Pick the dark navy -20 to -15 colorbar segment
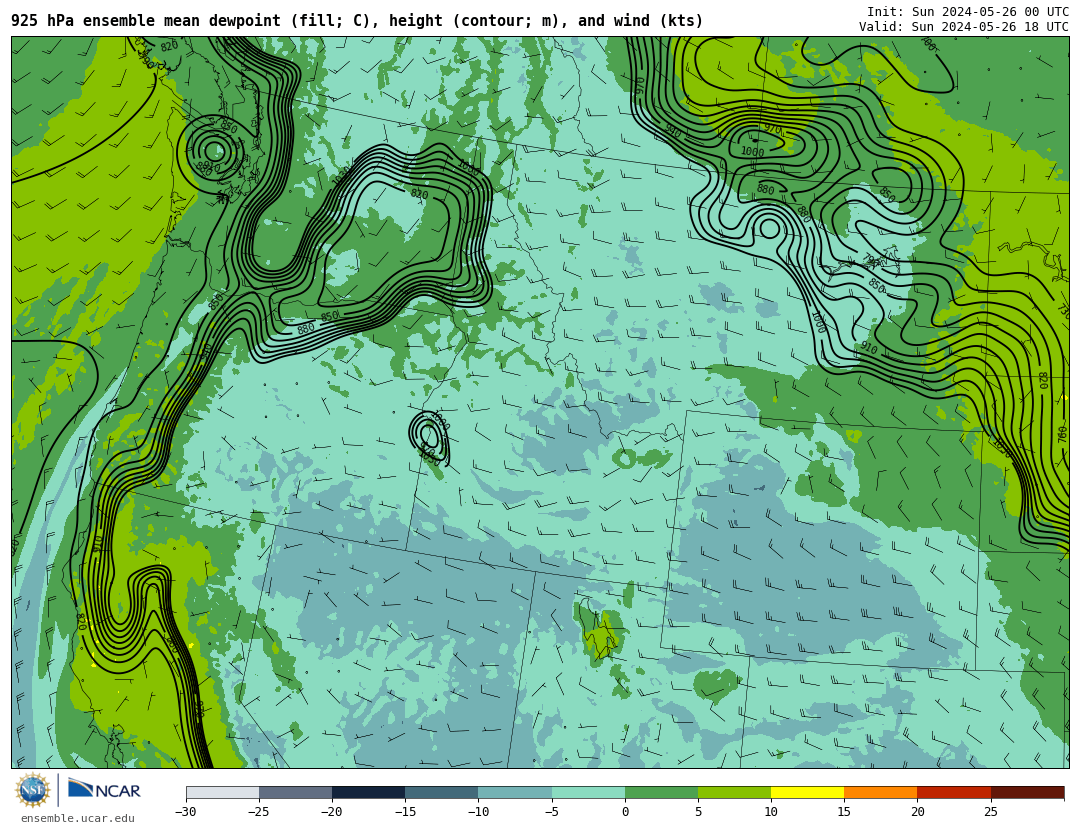Viewport: 1080px width, 831px height. 368,792
